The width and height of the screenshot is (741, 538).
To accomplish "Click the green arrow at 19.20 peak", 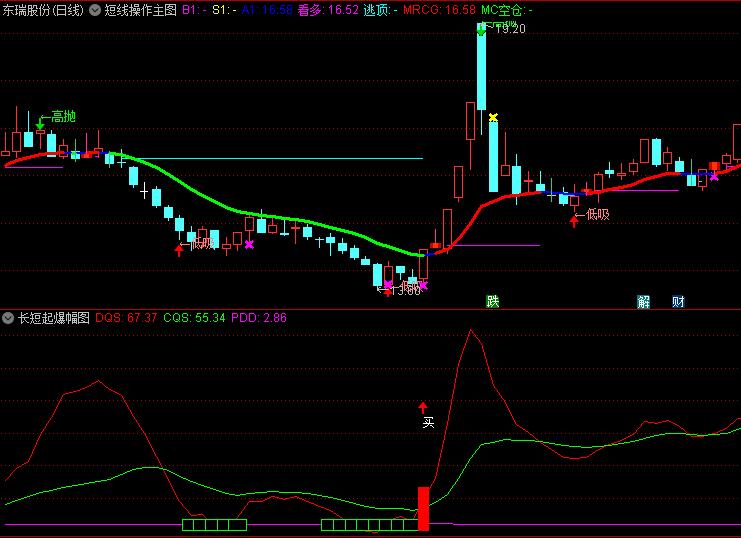I will 481,30.
